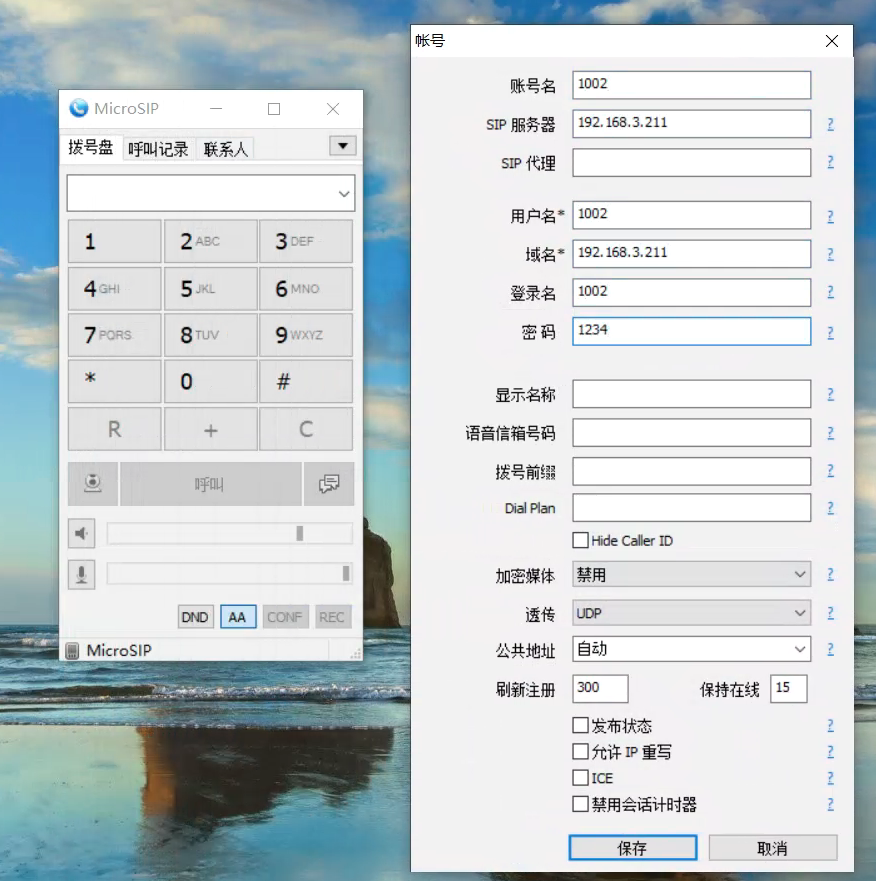Click help link next to 密码 field
The image size is (876, 881).
(830, 333)
